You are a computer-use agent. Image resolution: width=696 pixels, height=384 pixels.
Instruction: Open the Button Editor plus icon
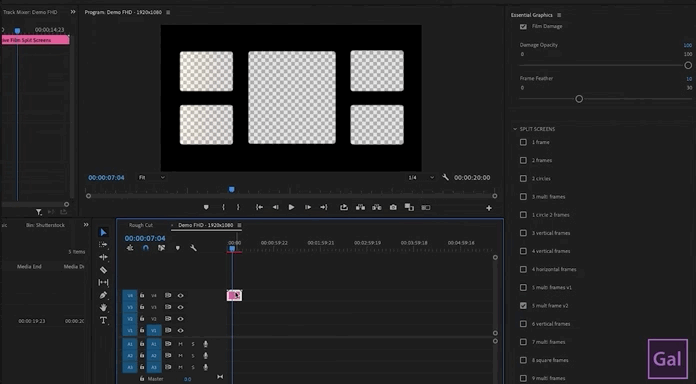click(x=489, y=208)
